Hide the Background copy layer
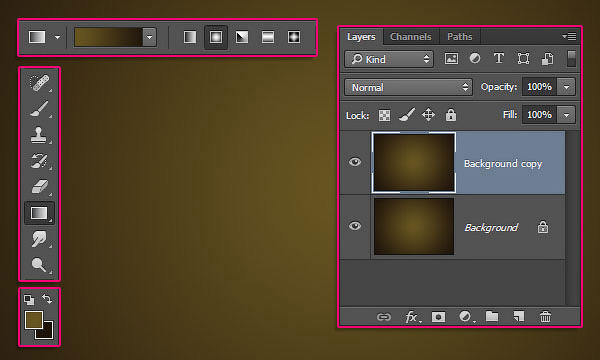 (x=355, y=162)
